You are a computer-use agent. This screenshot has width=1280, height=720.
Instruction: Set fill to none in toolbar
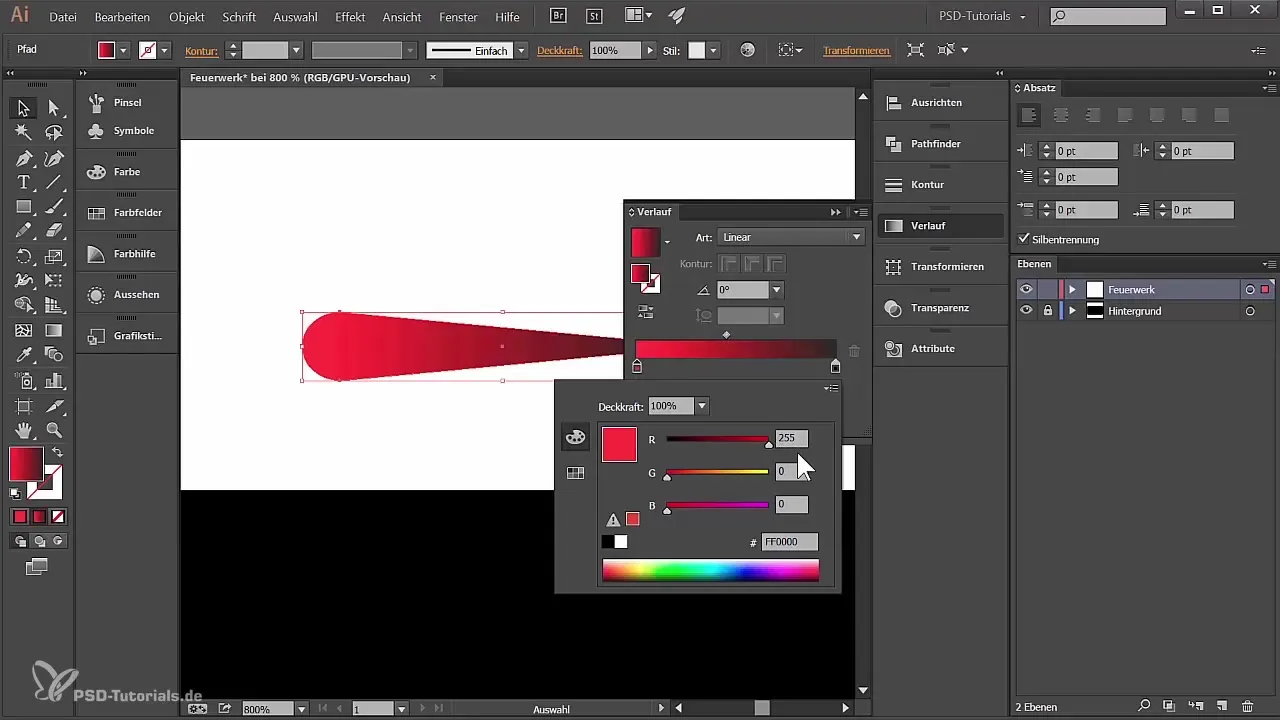pos(58,516)
